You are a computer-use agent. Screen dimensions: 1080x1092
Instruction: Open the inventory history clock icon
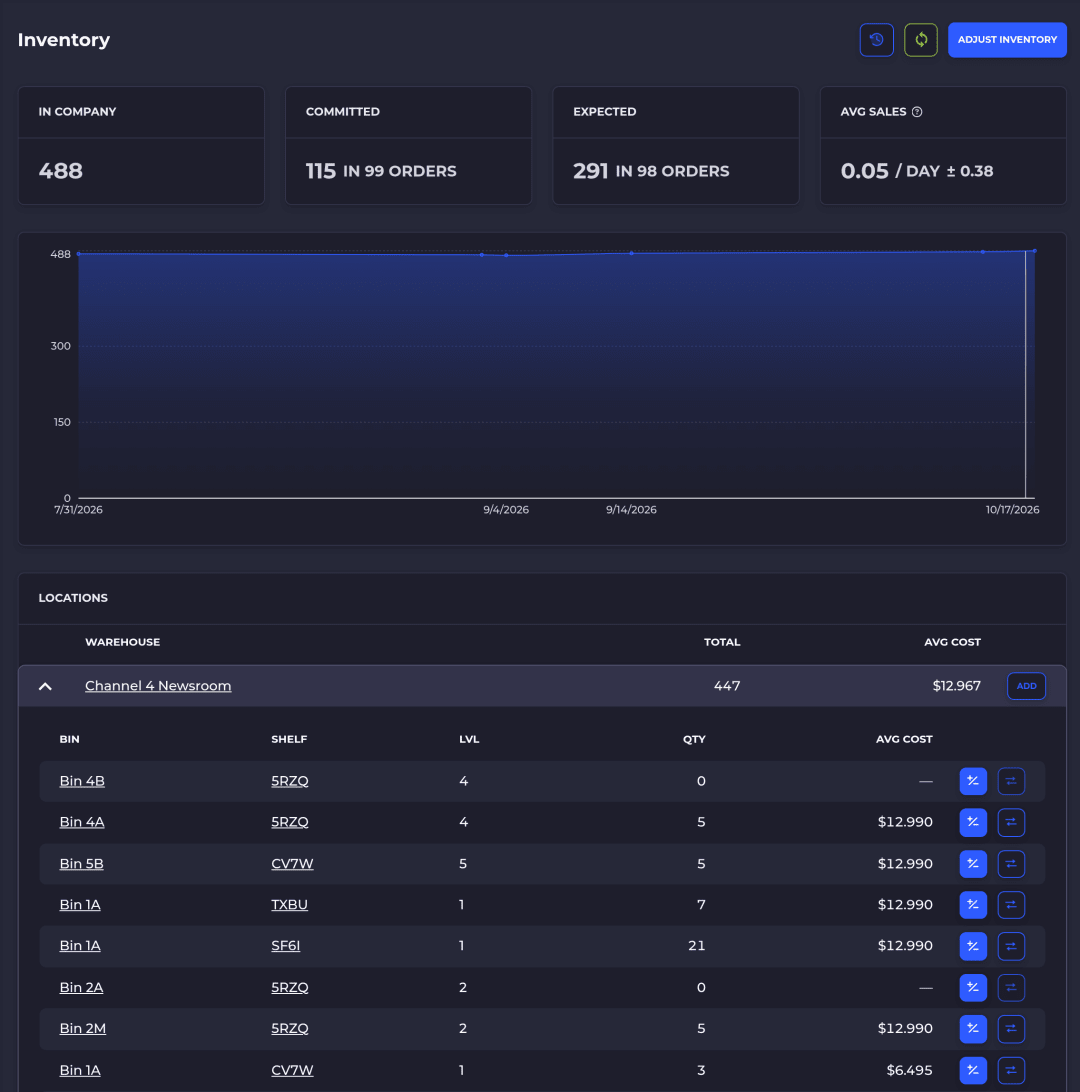tap(876, 40)
